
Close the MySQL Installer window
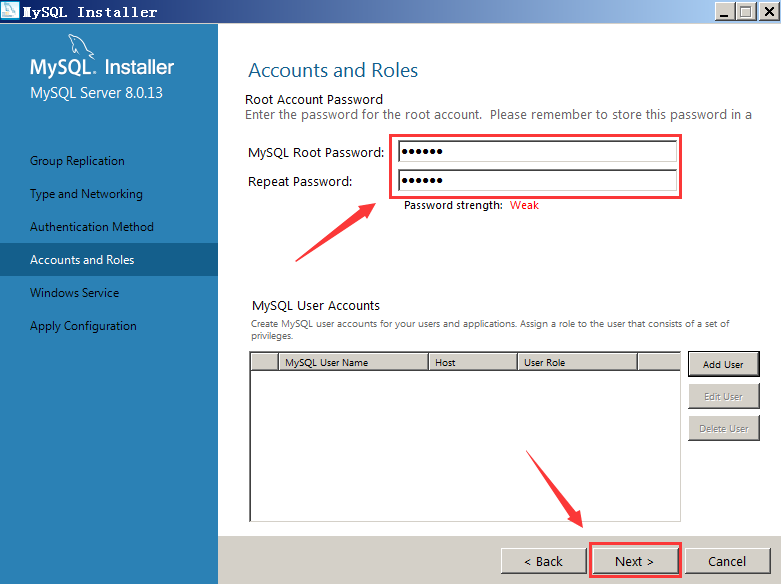pos(769,11)
